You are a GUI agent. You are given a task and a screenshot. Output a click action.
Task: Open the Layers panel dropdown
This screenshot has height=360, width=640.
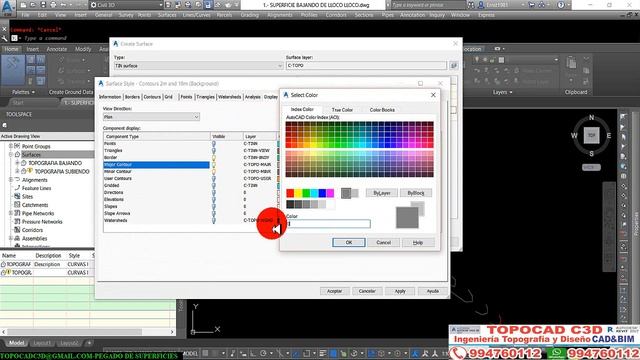coord(502,92)
